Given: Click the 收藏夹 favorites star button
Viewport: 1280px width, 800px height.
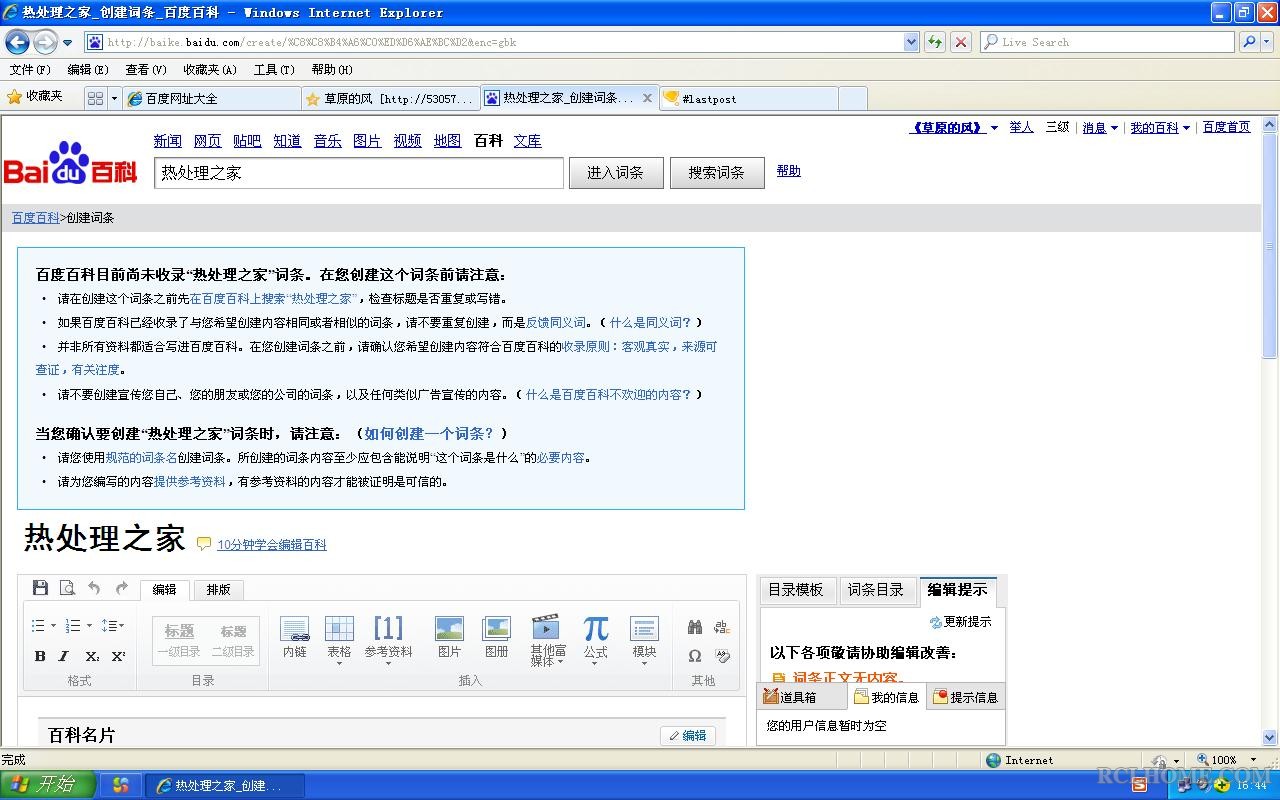Looking at the screenshot, I should click(x=35, y=97).
